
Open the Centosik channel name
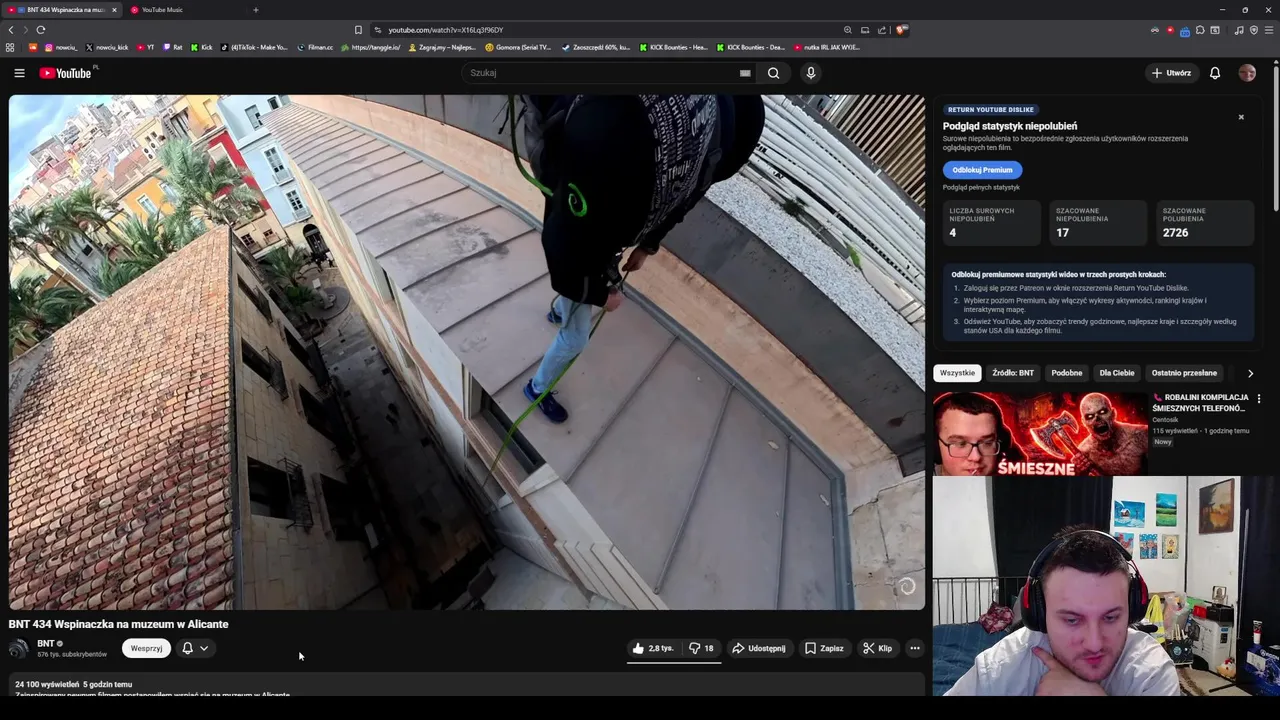(x=1165, y=420)
